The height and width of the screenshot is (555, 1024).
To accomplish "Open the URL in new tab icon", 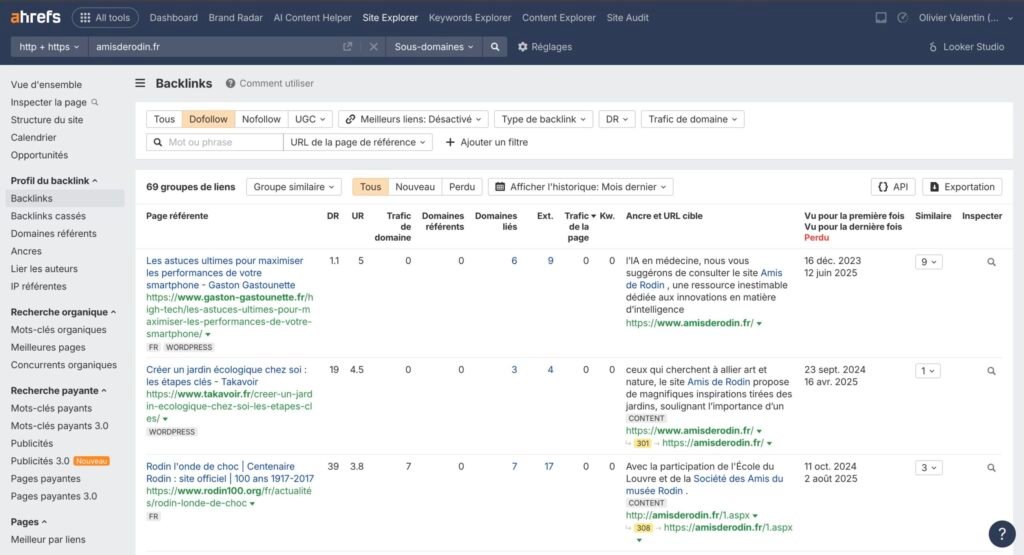I will pos(347,47).
